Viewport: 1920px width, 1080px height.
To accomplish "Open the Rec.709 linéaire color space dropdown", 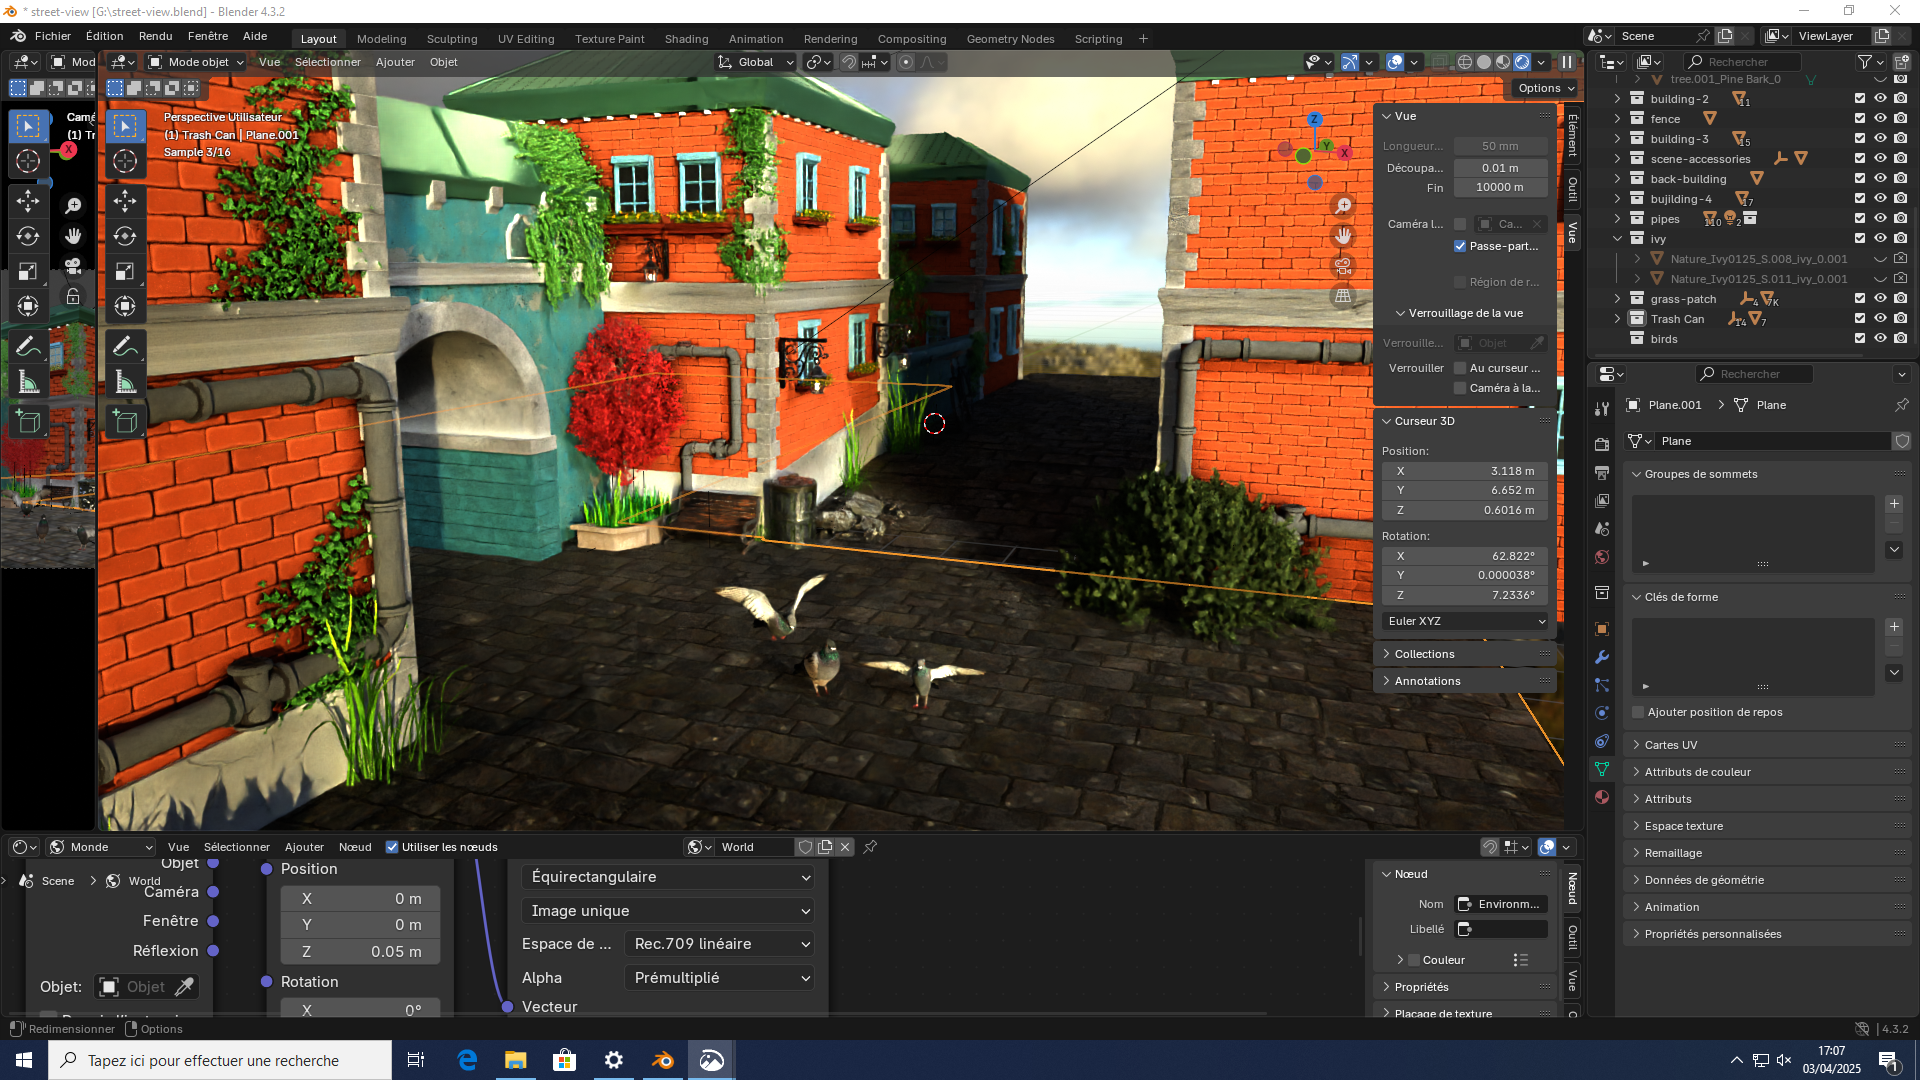I will point(719,944).
